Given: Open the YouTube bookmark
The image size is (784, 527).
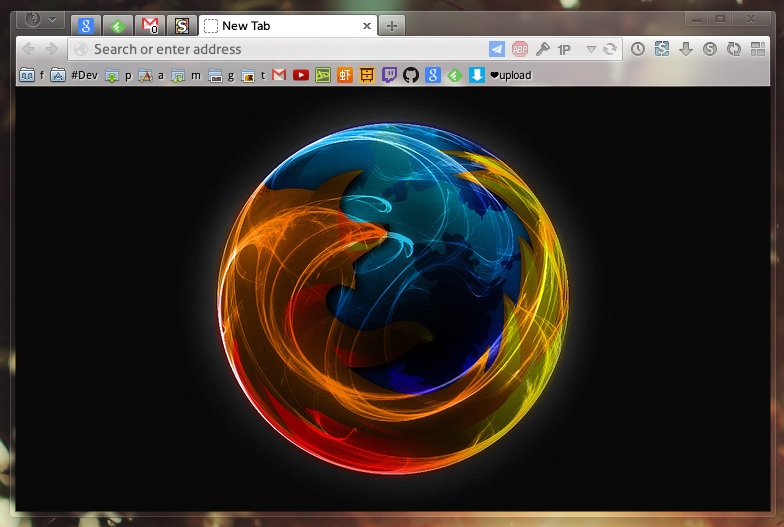Looking at the screenshot, I should 301,76.
